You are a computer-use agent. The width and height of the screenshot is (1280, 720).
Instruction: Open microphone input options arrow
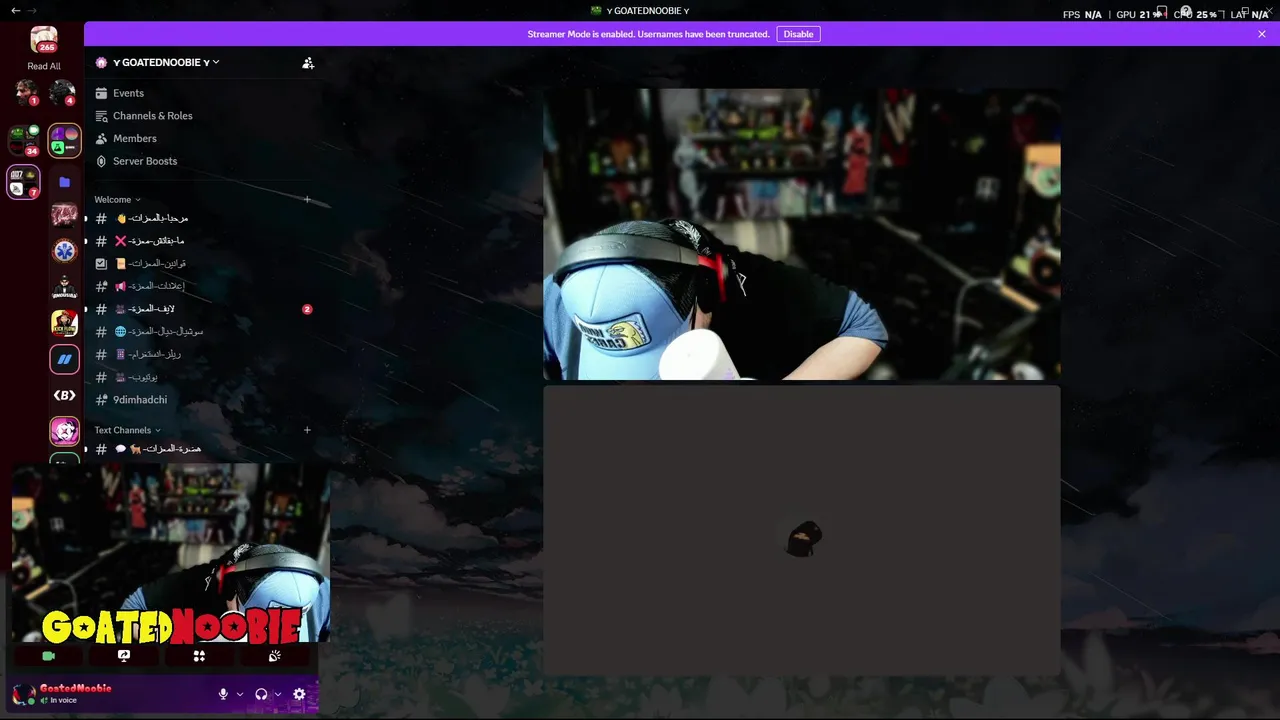pyautogui.click(x=240, y=694)
